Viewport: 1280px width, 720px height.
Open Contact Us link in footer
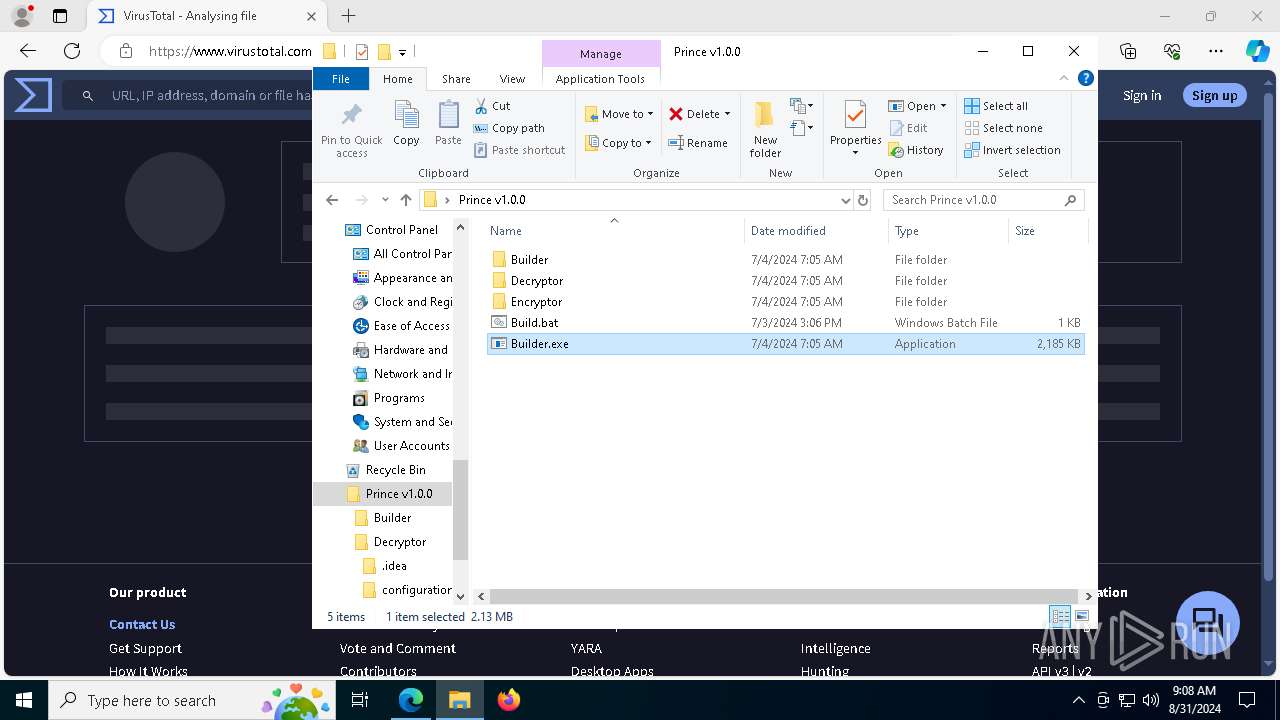pyautogui.click(x=142, y=624)
